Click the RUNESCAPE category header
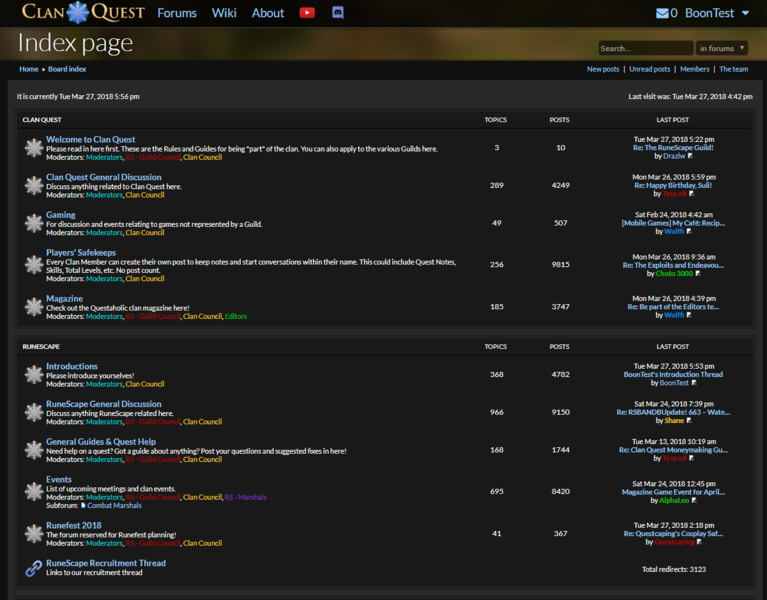 [x=41, y=347]
